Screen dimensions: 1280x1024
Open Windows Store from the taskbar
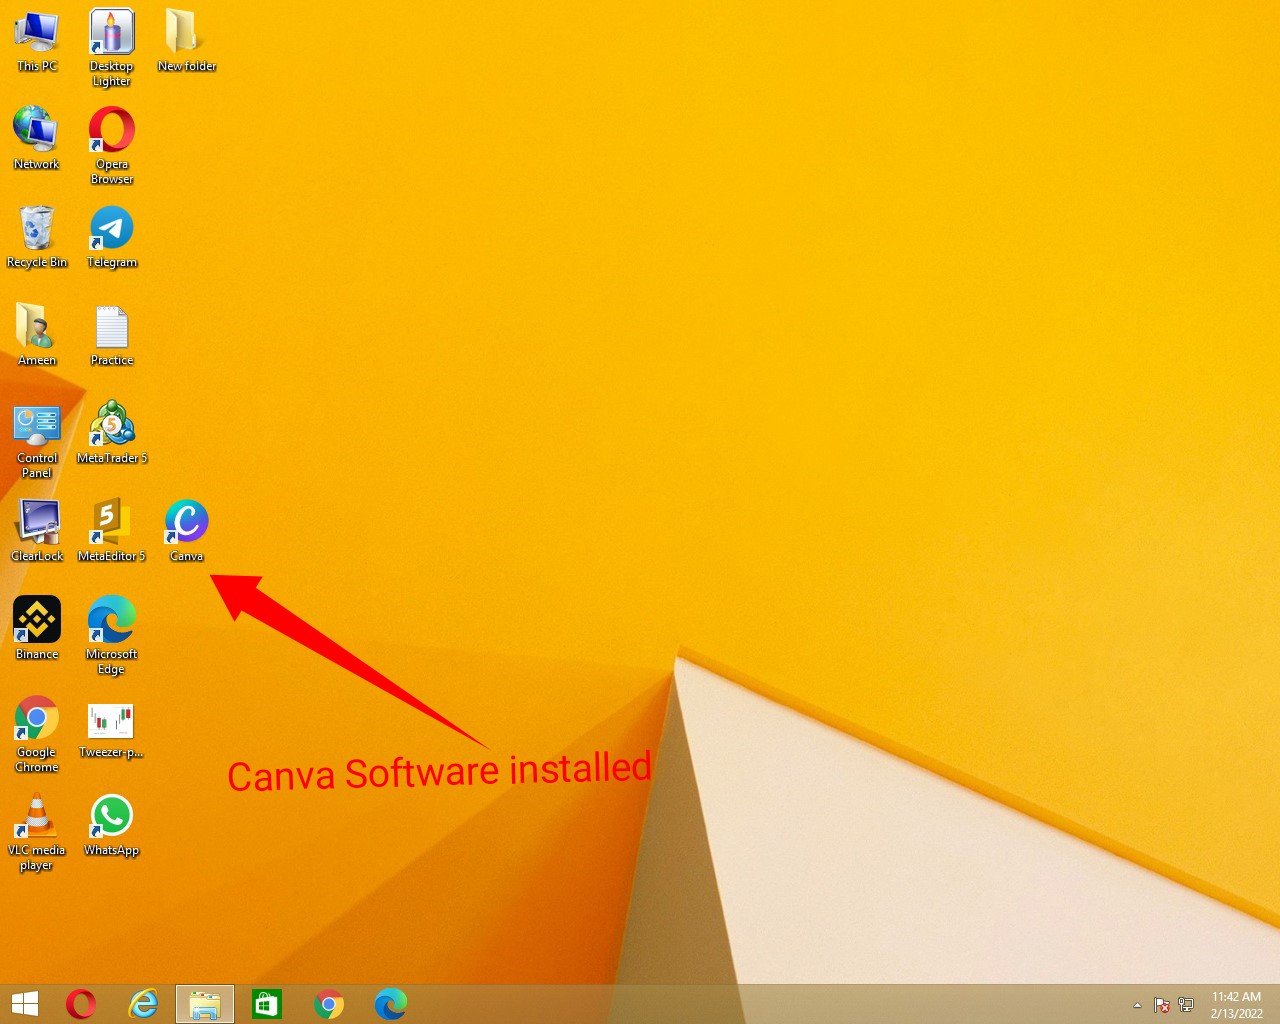tap(266, 1004)
